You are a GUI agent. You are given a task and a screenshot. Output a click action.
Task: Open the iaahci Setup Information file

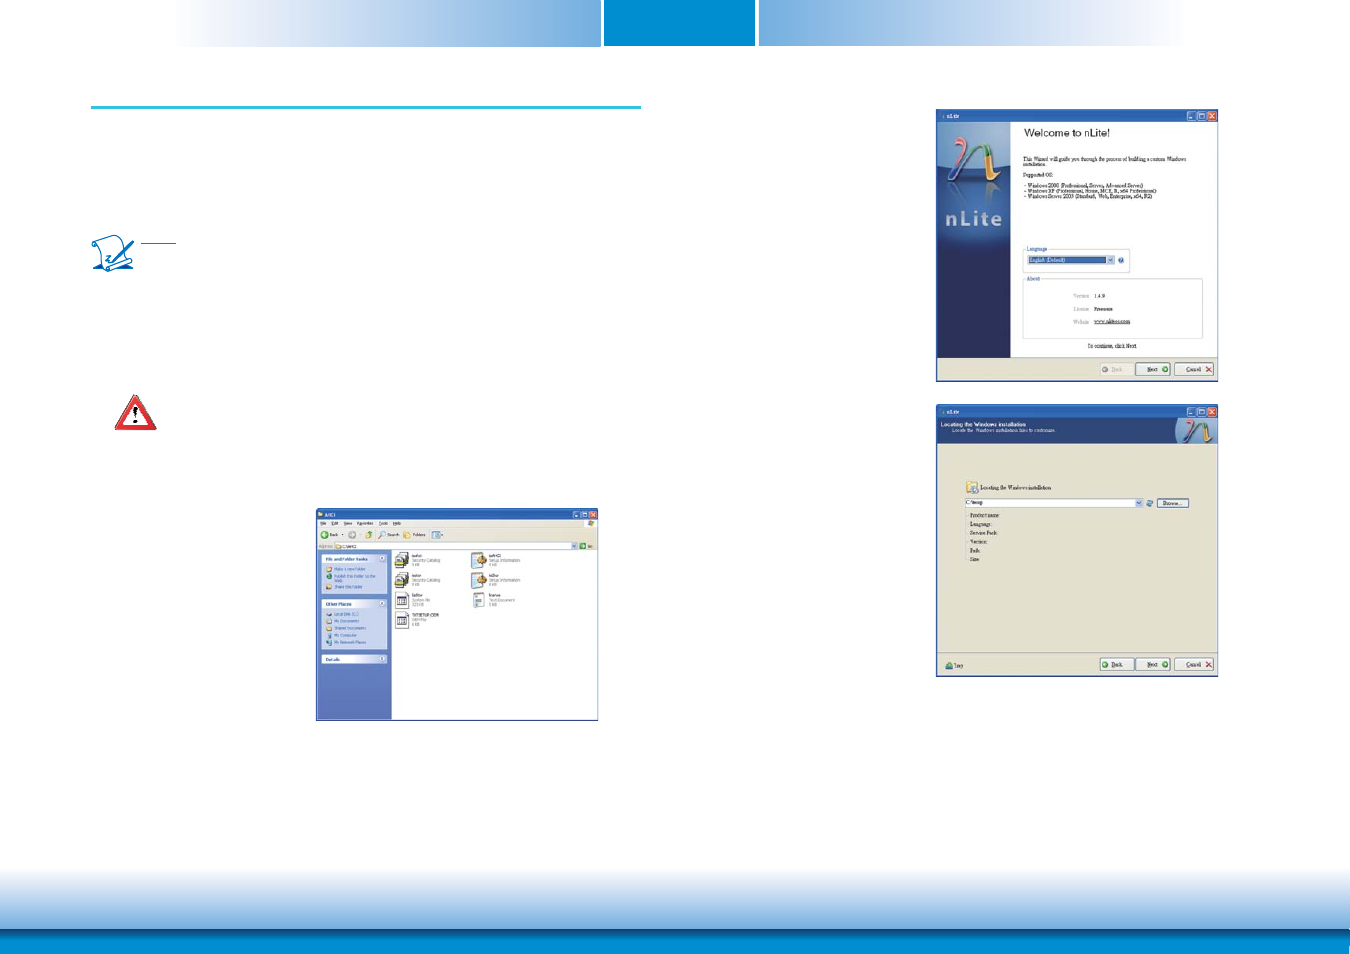(x=496, y=560)
